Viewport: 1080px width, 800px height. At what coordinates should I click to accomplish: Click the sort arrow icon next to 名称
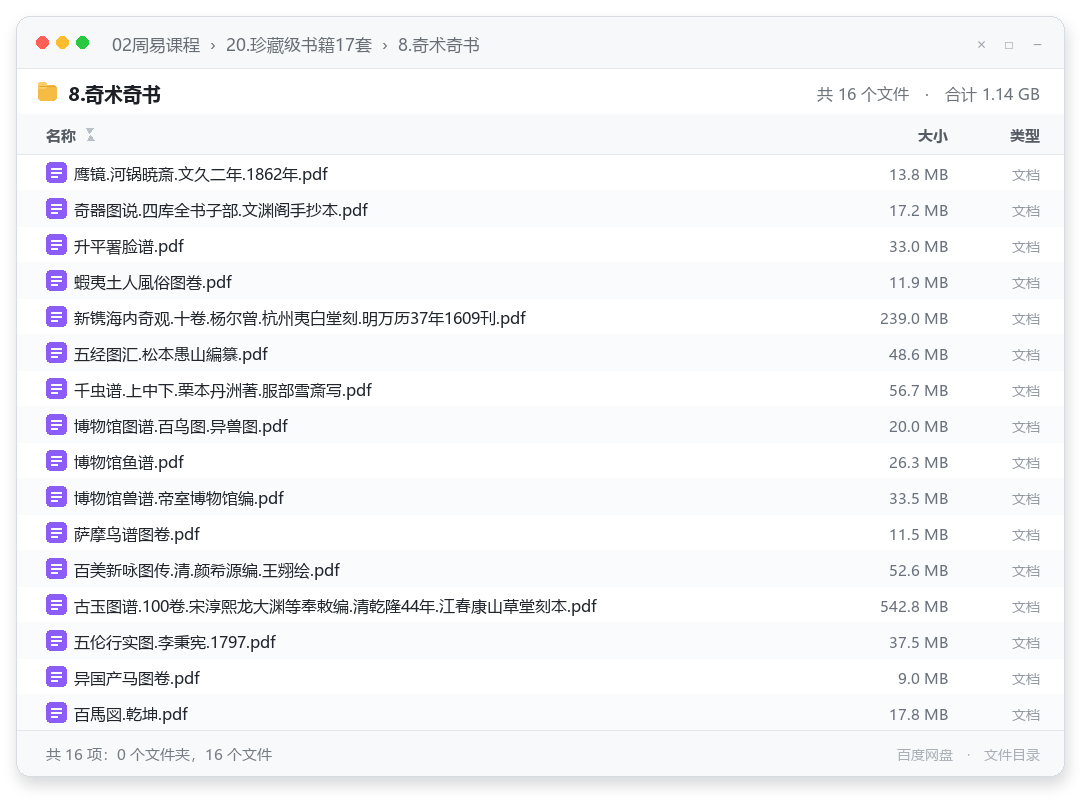tap(90, 135)
